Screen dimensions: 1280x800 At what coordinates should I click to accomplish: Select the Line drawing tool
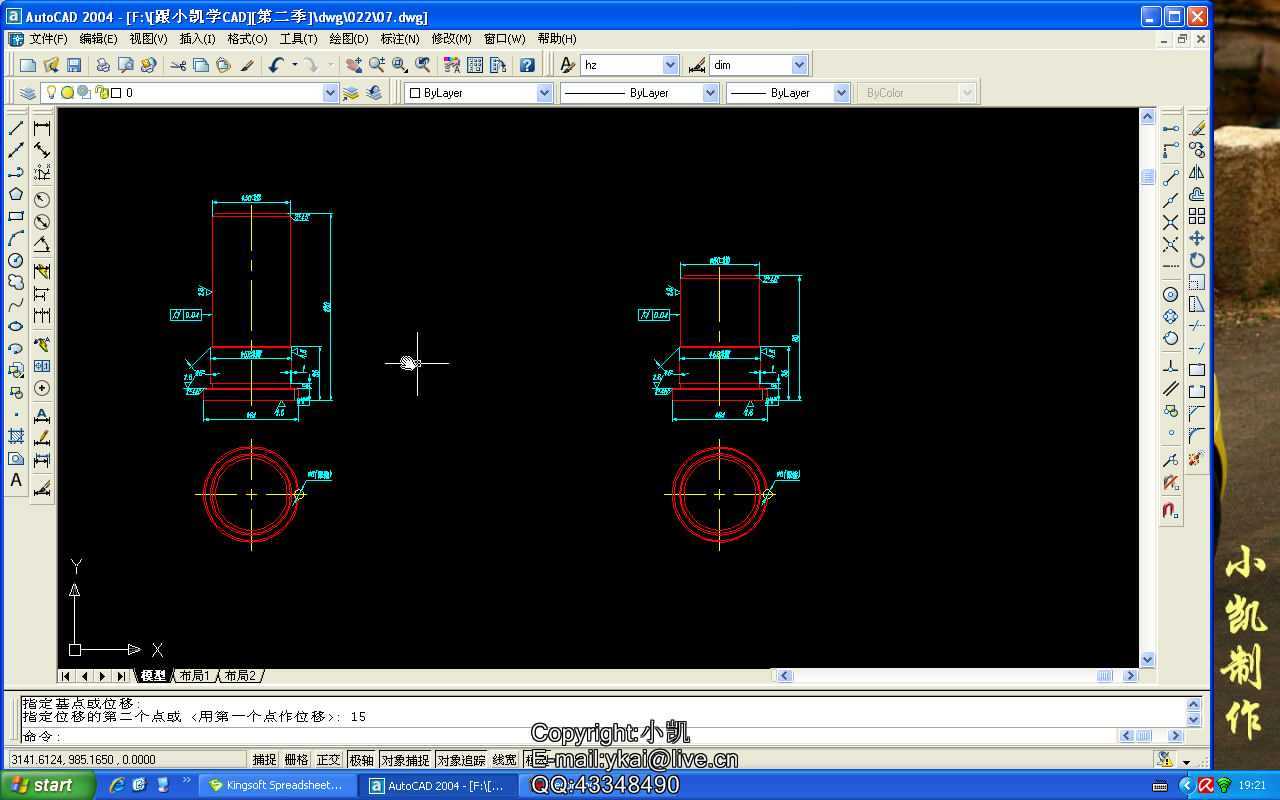click(16, 128)
